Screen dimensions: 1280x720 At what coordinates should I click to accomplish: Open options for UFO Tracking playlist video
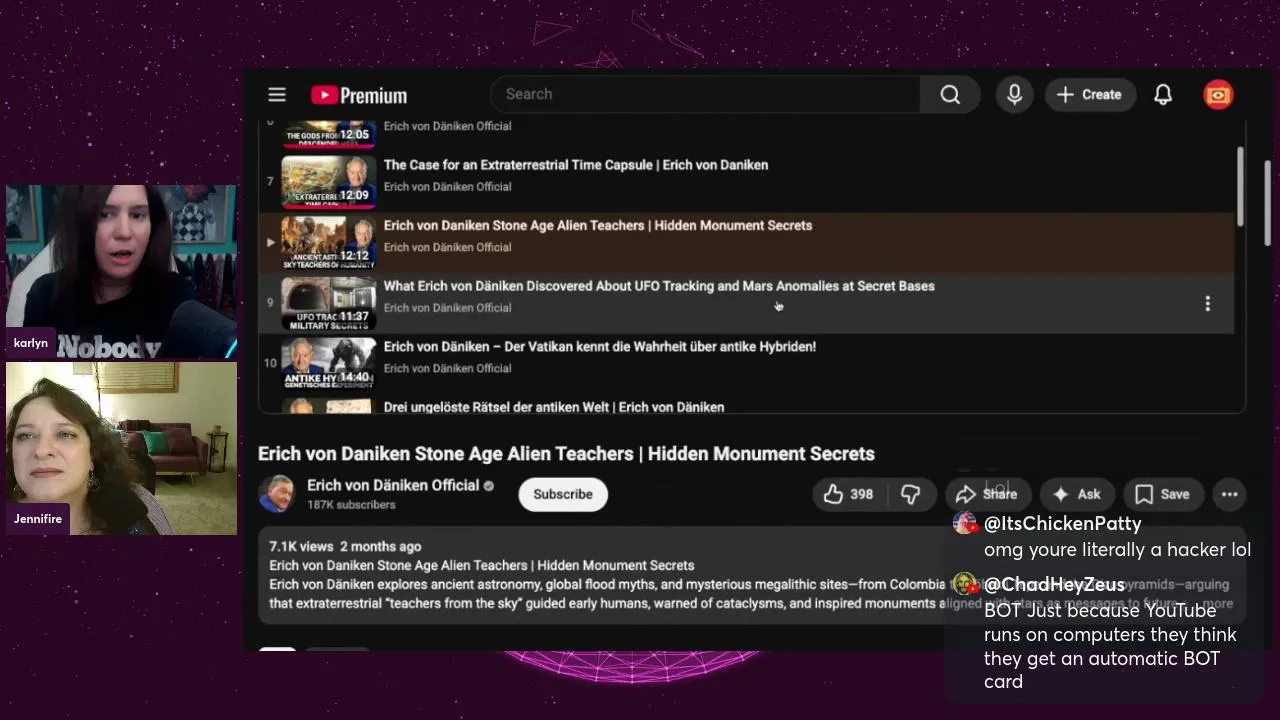[1207, 304]
